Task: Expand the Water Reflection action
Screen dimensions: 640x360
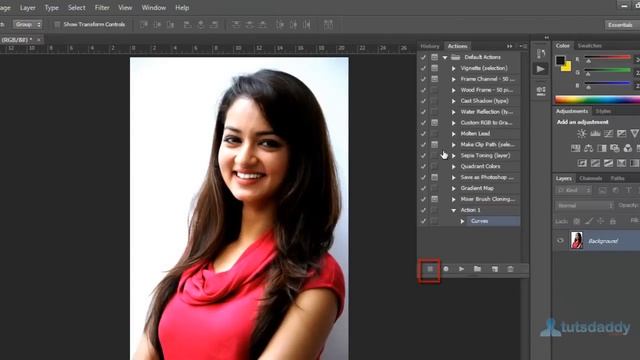Action: (453, 112)
